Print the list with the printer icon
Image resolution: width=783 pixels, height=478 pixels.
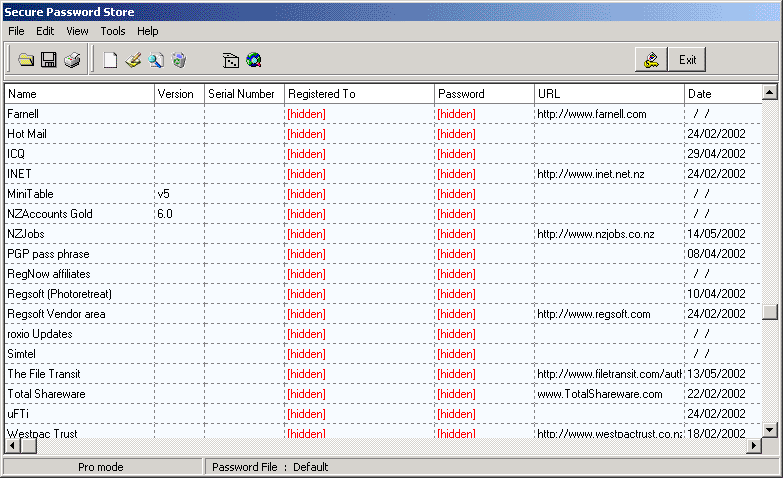click(x=72, y=60)
